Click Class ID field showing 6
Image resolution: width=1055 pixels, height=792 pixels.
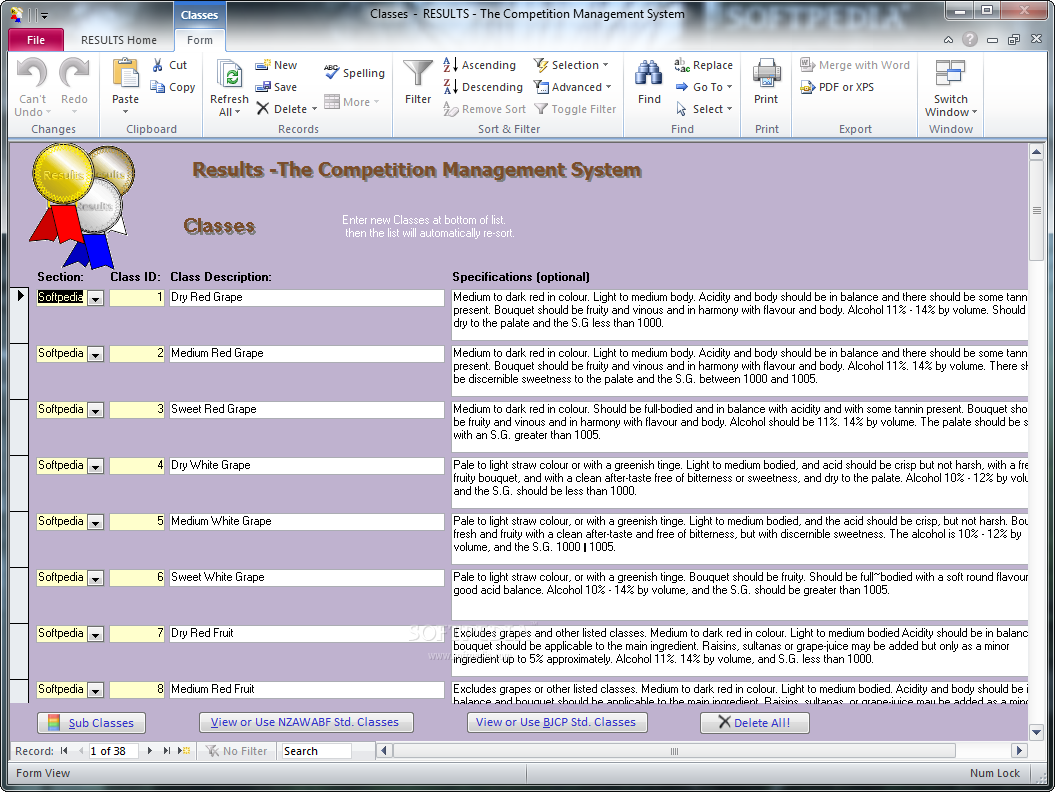tap(137, 577)
